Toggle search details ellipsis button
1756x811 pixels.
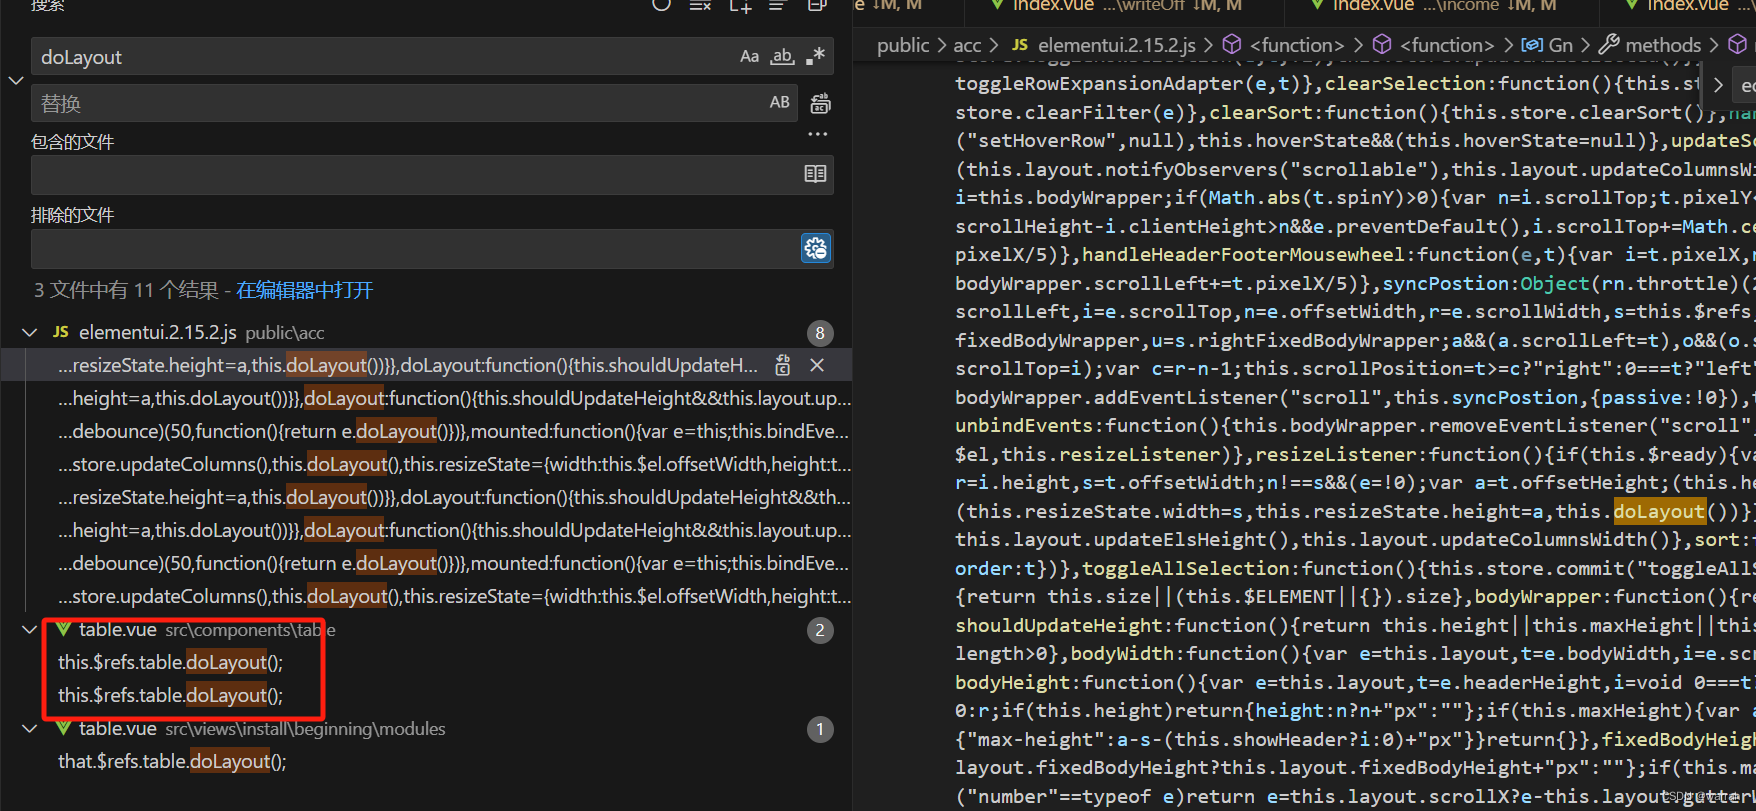818,134
